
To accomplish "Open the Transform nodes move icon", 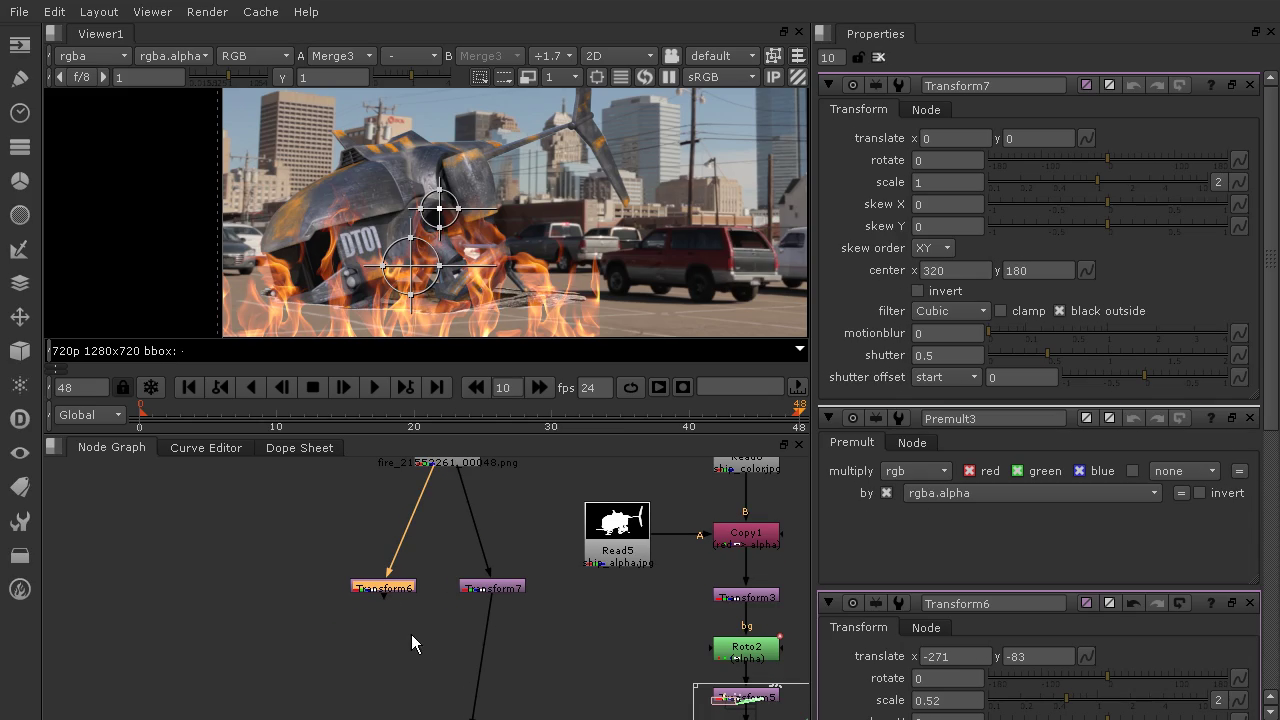I will 19,317.
